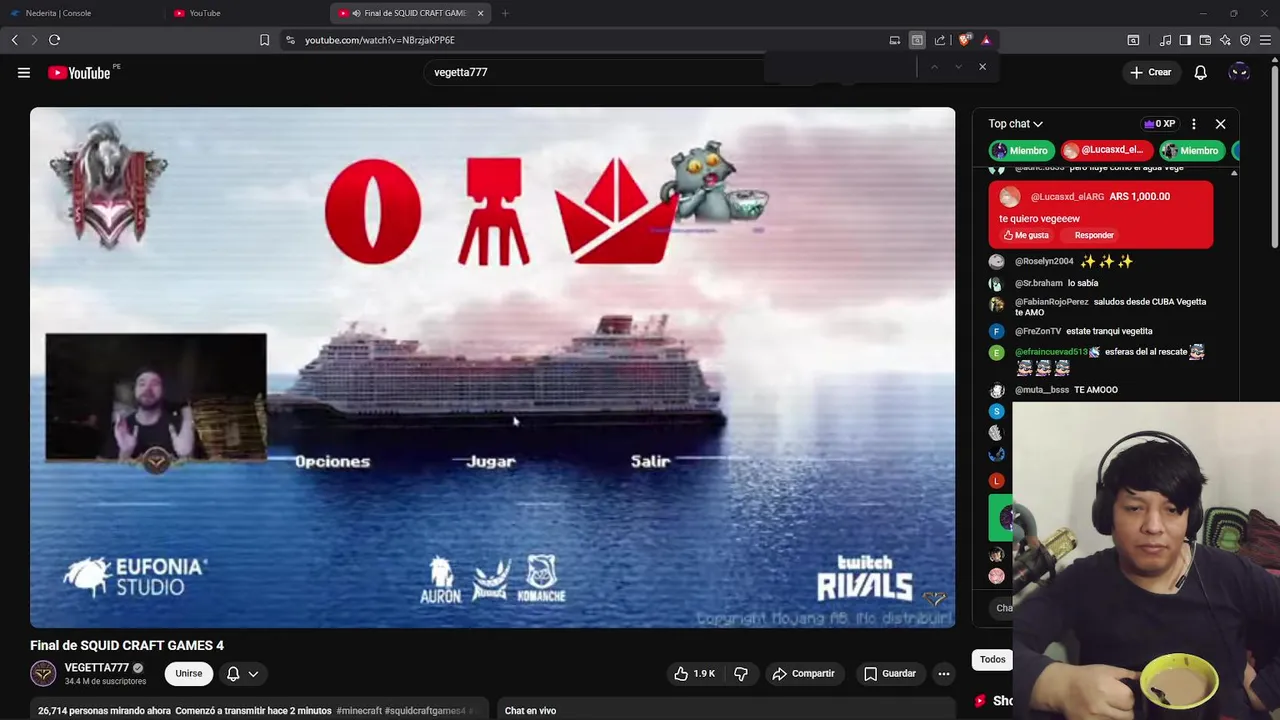Switch to the Nederita Console tab
The height and width of the screenshot is (720, 1280).
(58, 13)
